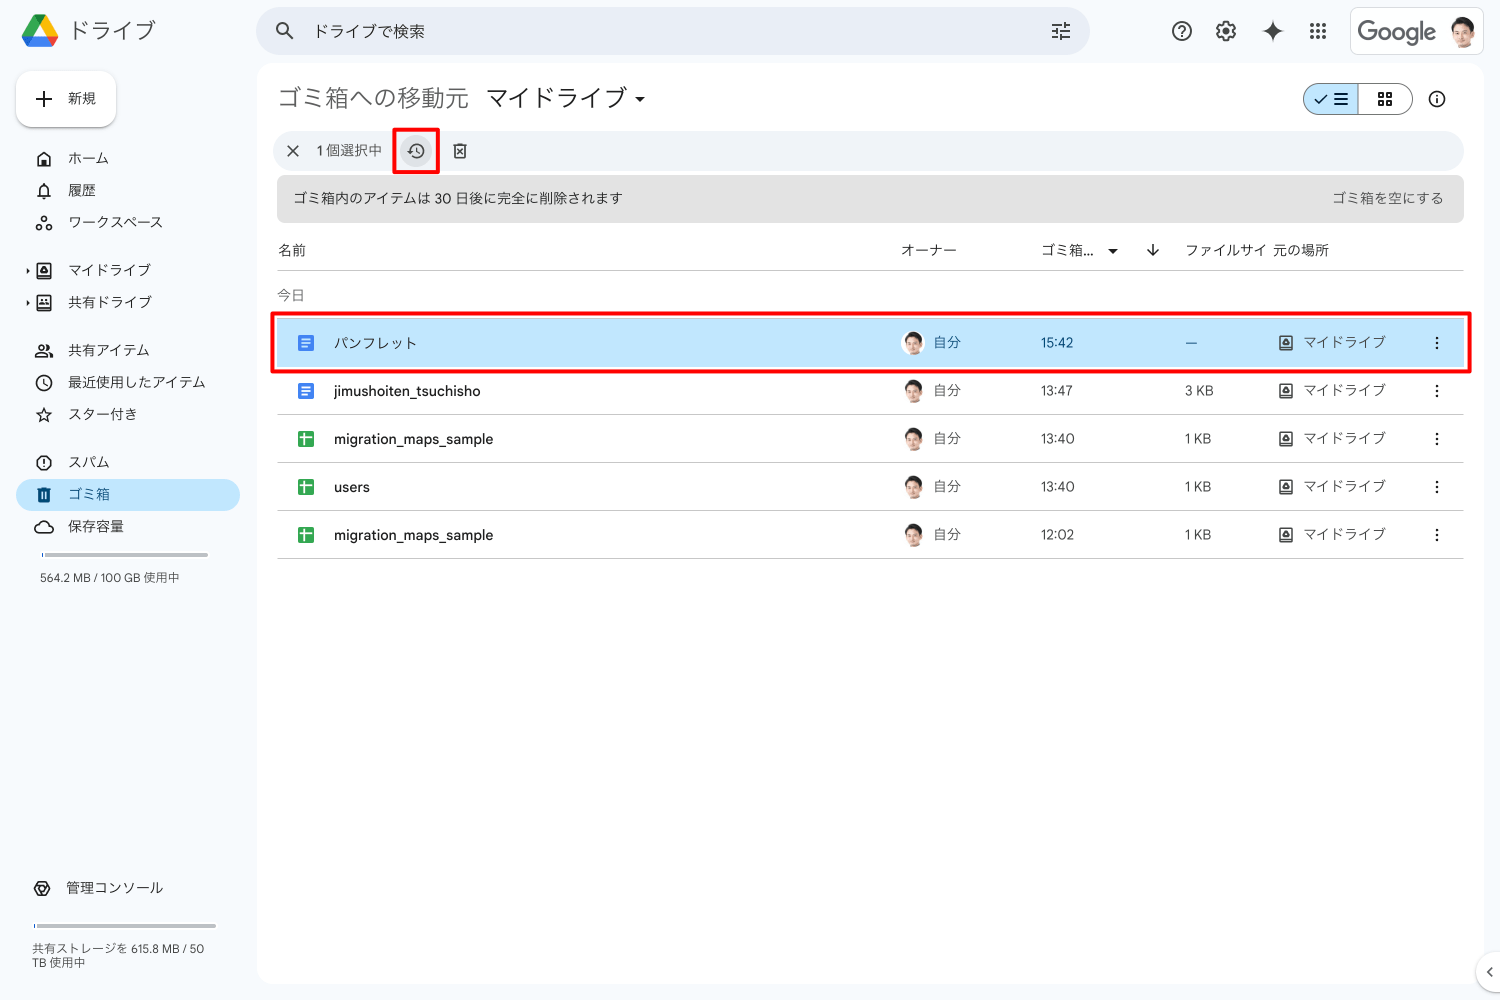Click 564.2 MB / 100 GB 使用中 text
Image resolution: width=1500 pixels, height=1000 pixels.
(x=110, y=578)
